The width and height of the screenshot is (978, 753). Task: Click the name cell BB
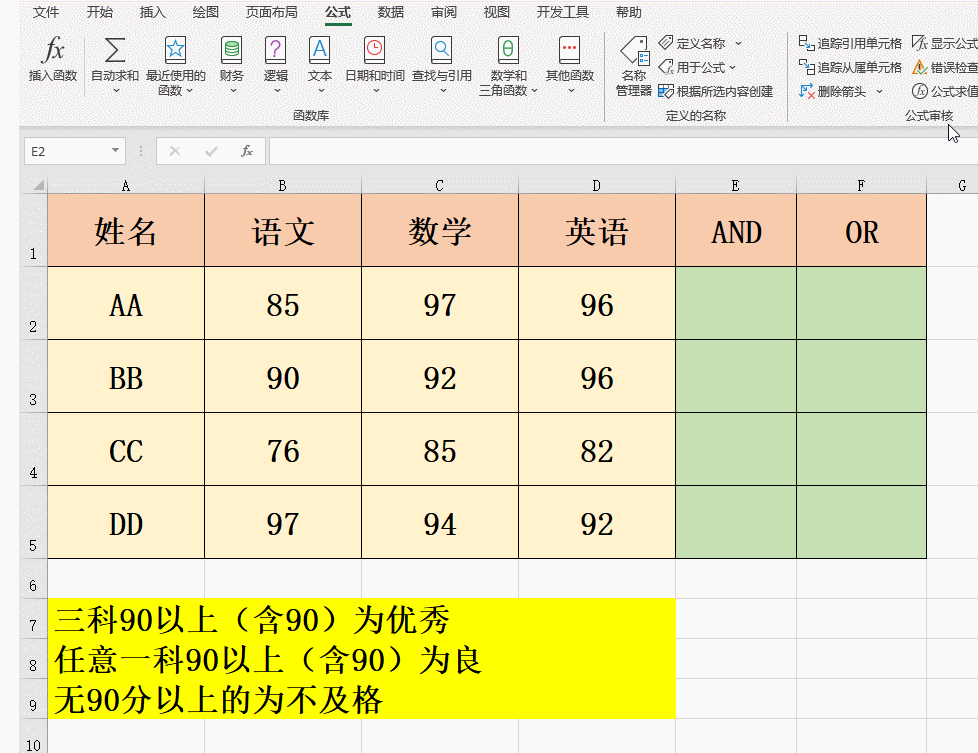126,377
